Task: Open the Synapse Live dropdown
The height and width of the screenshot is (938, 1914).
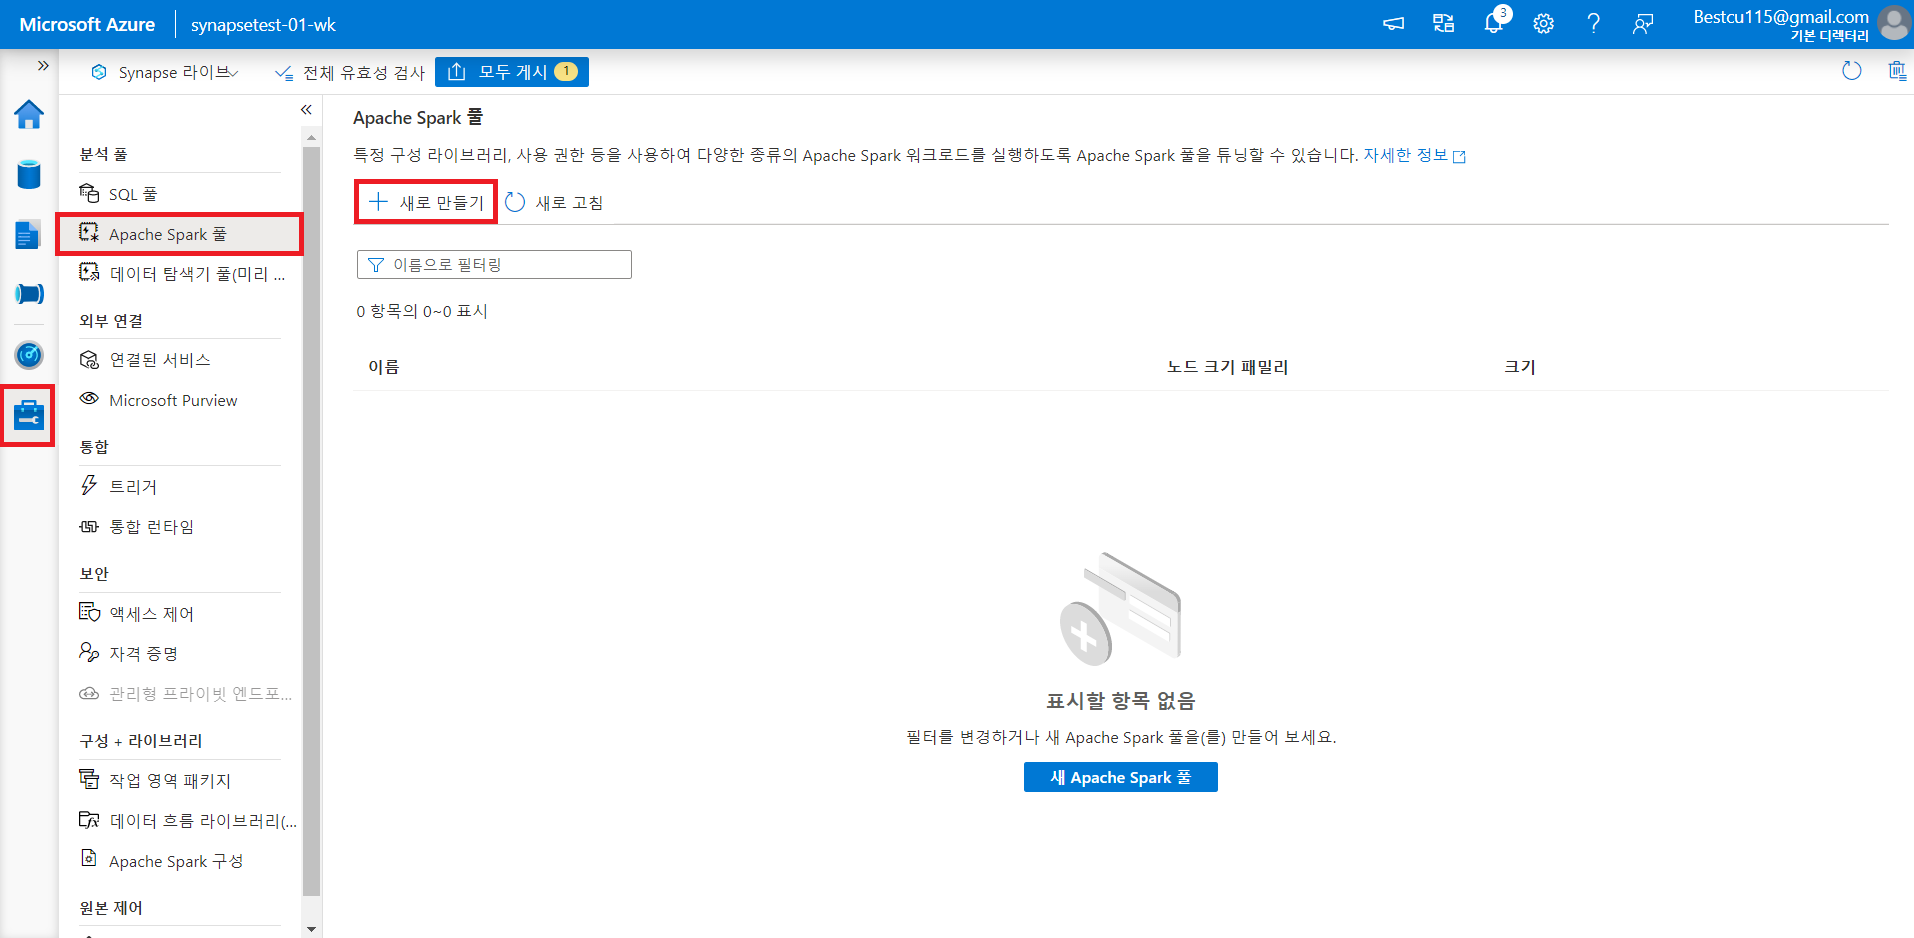Action: tap(165, 72)
